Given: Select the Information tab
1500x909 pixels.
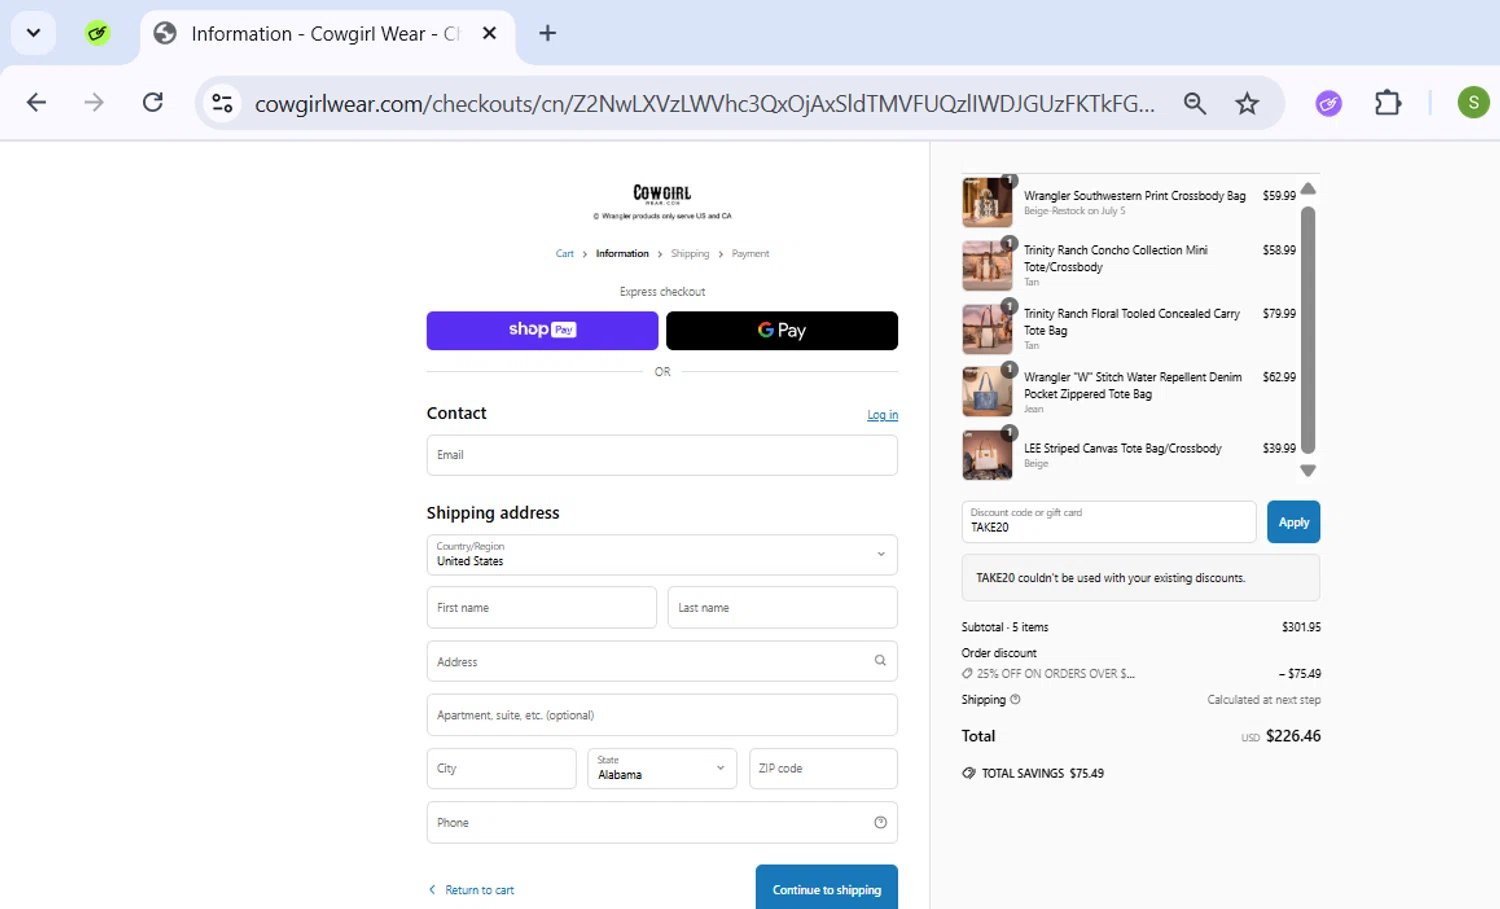Looking at the screenshot, I should point(325,34).
